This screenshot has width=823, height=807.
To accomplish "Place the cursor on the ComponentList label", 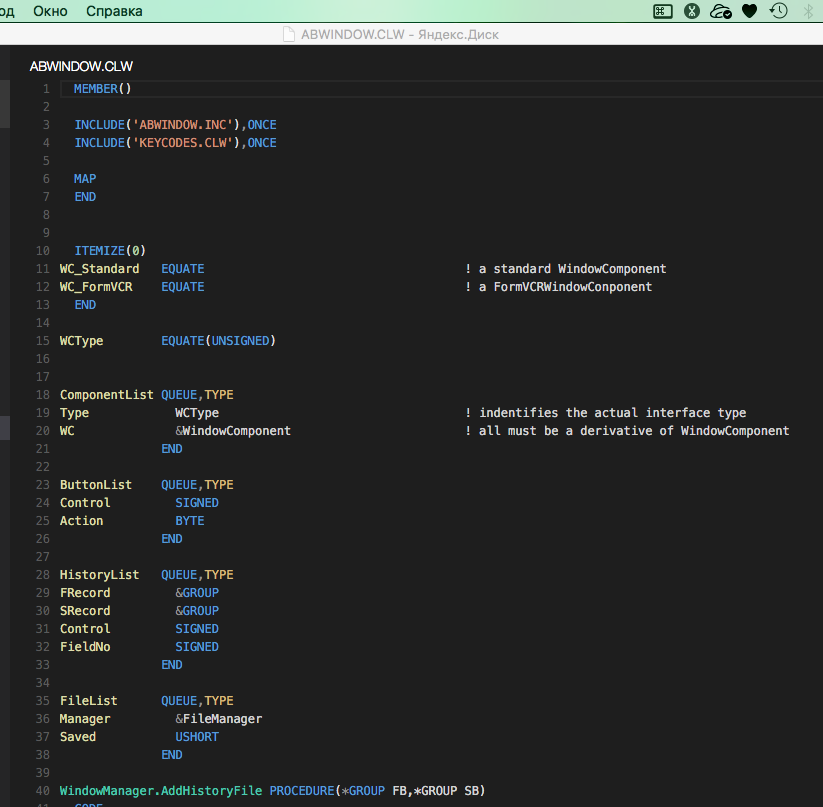I will click(106, 395).
